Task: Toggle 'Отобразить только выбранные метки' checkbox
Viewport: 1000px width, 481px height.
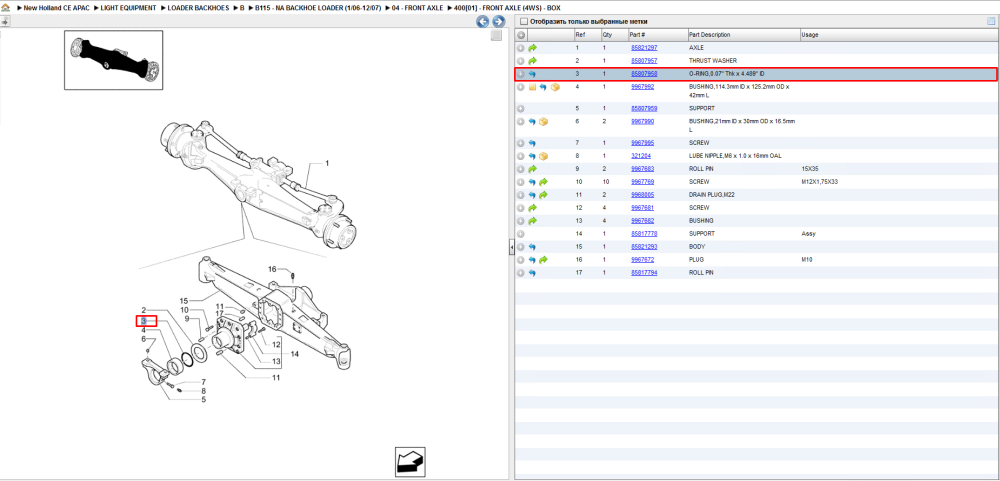Action: [x=524, y=22]
